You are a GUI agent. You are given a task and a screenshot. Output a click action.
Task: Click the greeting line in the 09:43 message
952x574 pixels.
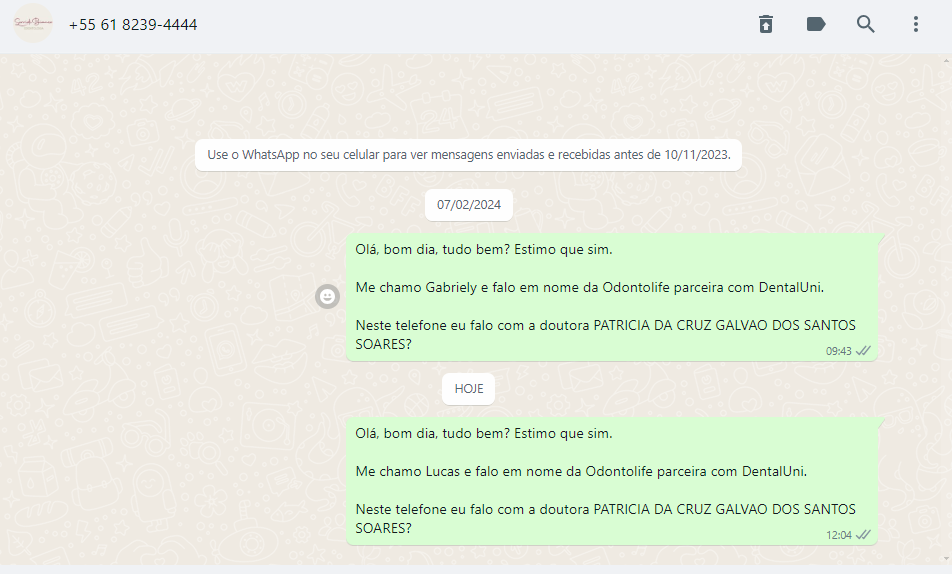pos(484,250)
